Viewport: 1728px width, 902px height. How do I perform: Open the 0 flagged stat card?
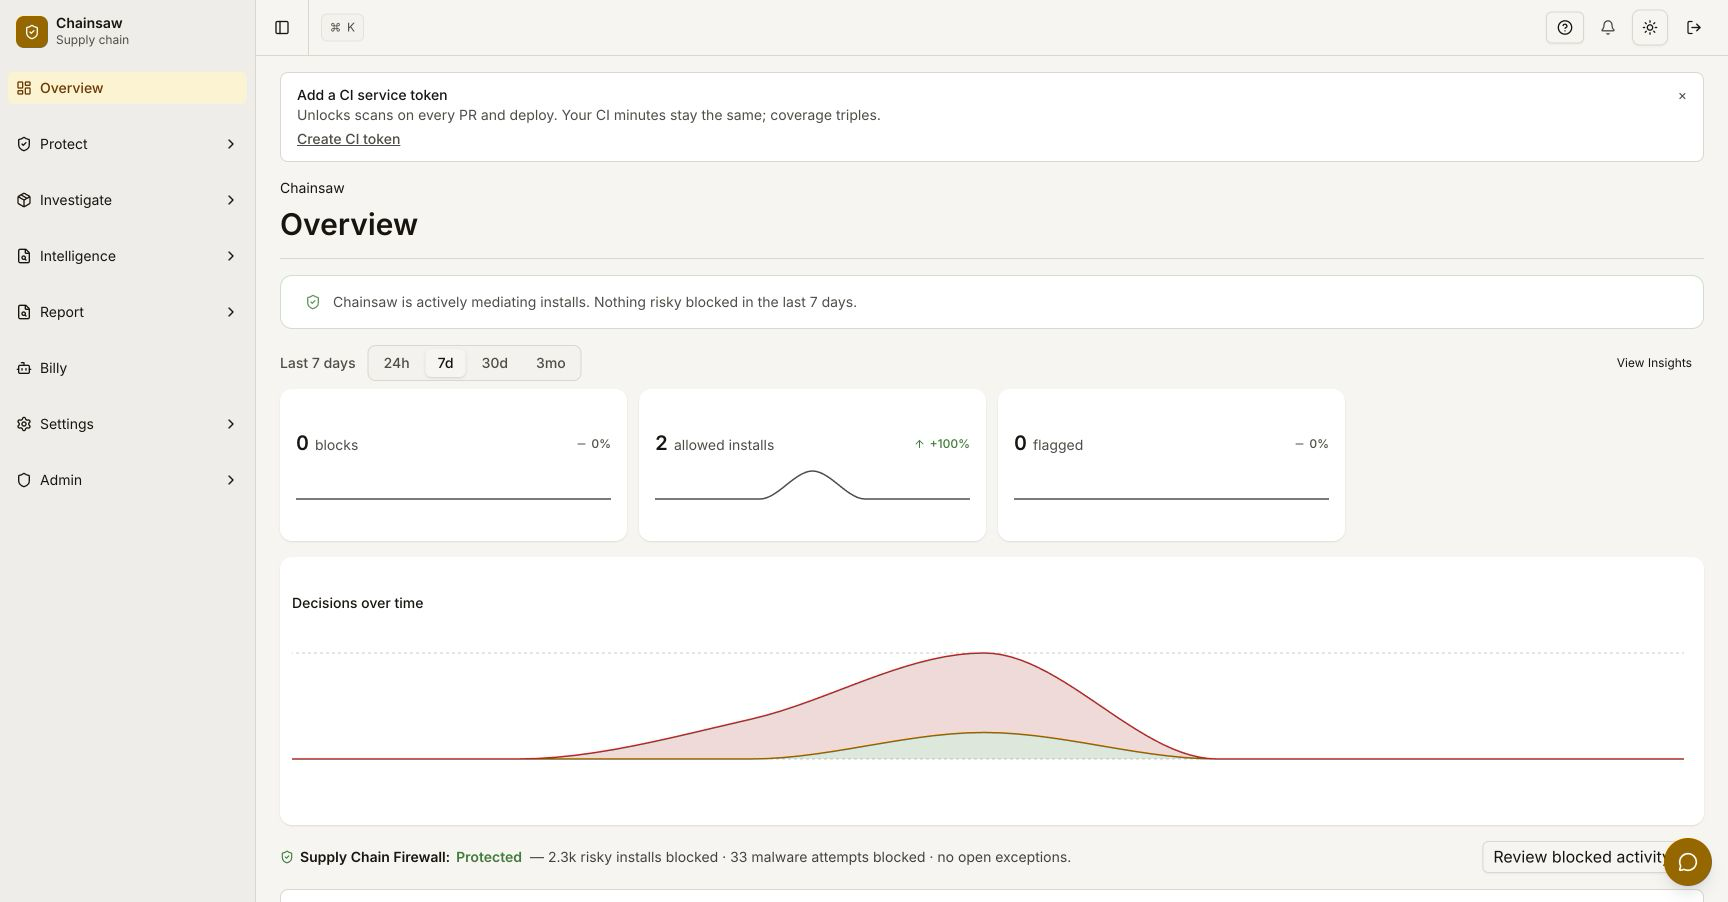(1171, 465)
